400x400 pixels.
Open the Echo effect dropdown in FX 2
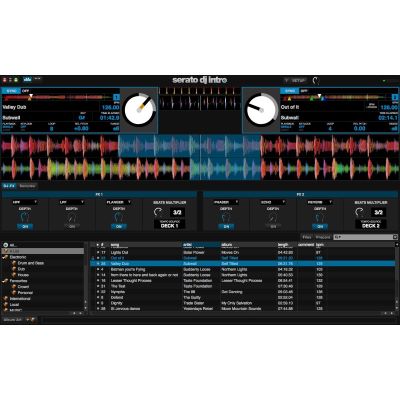tap(272, 202)
